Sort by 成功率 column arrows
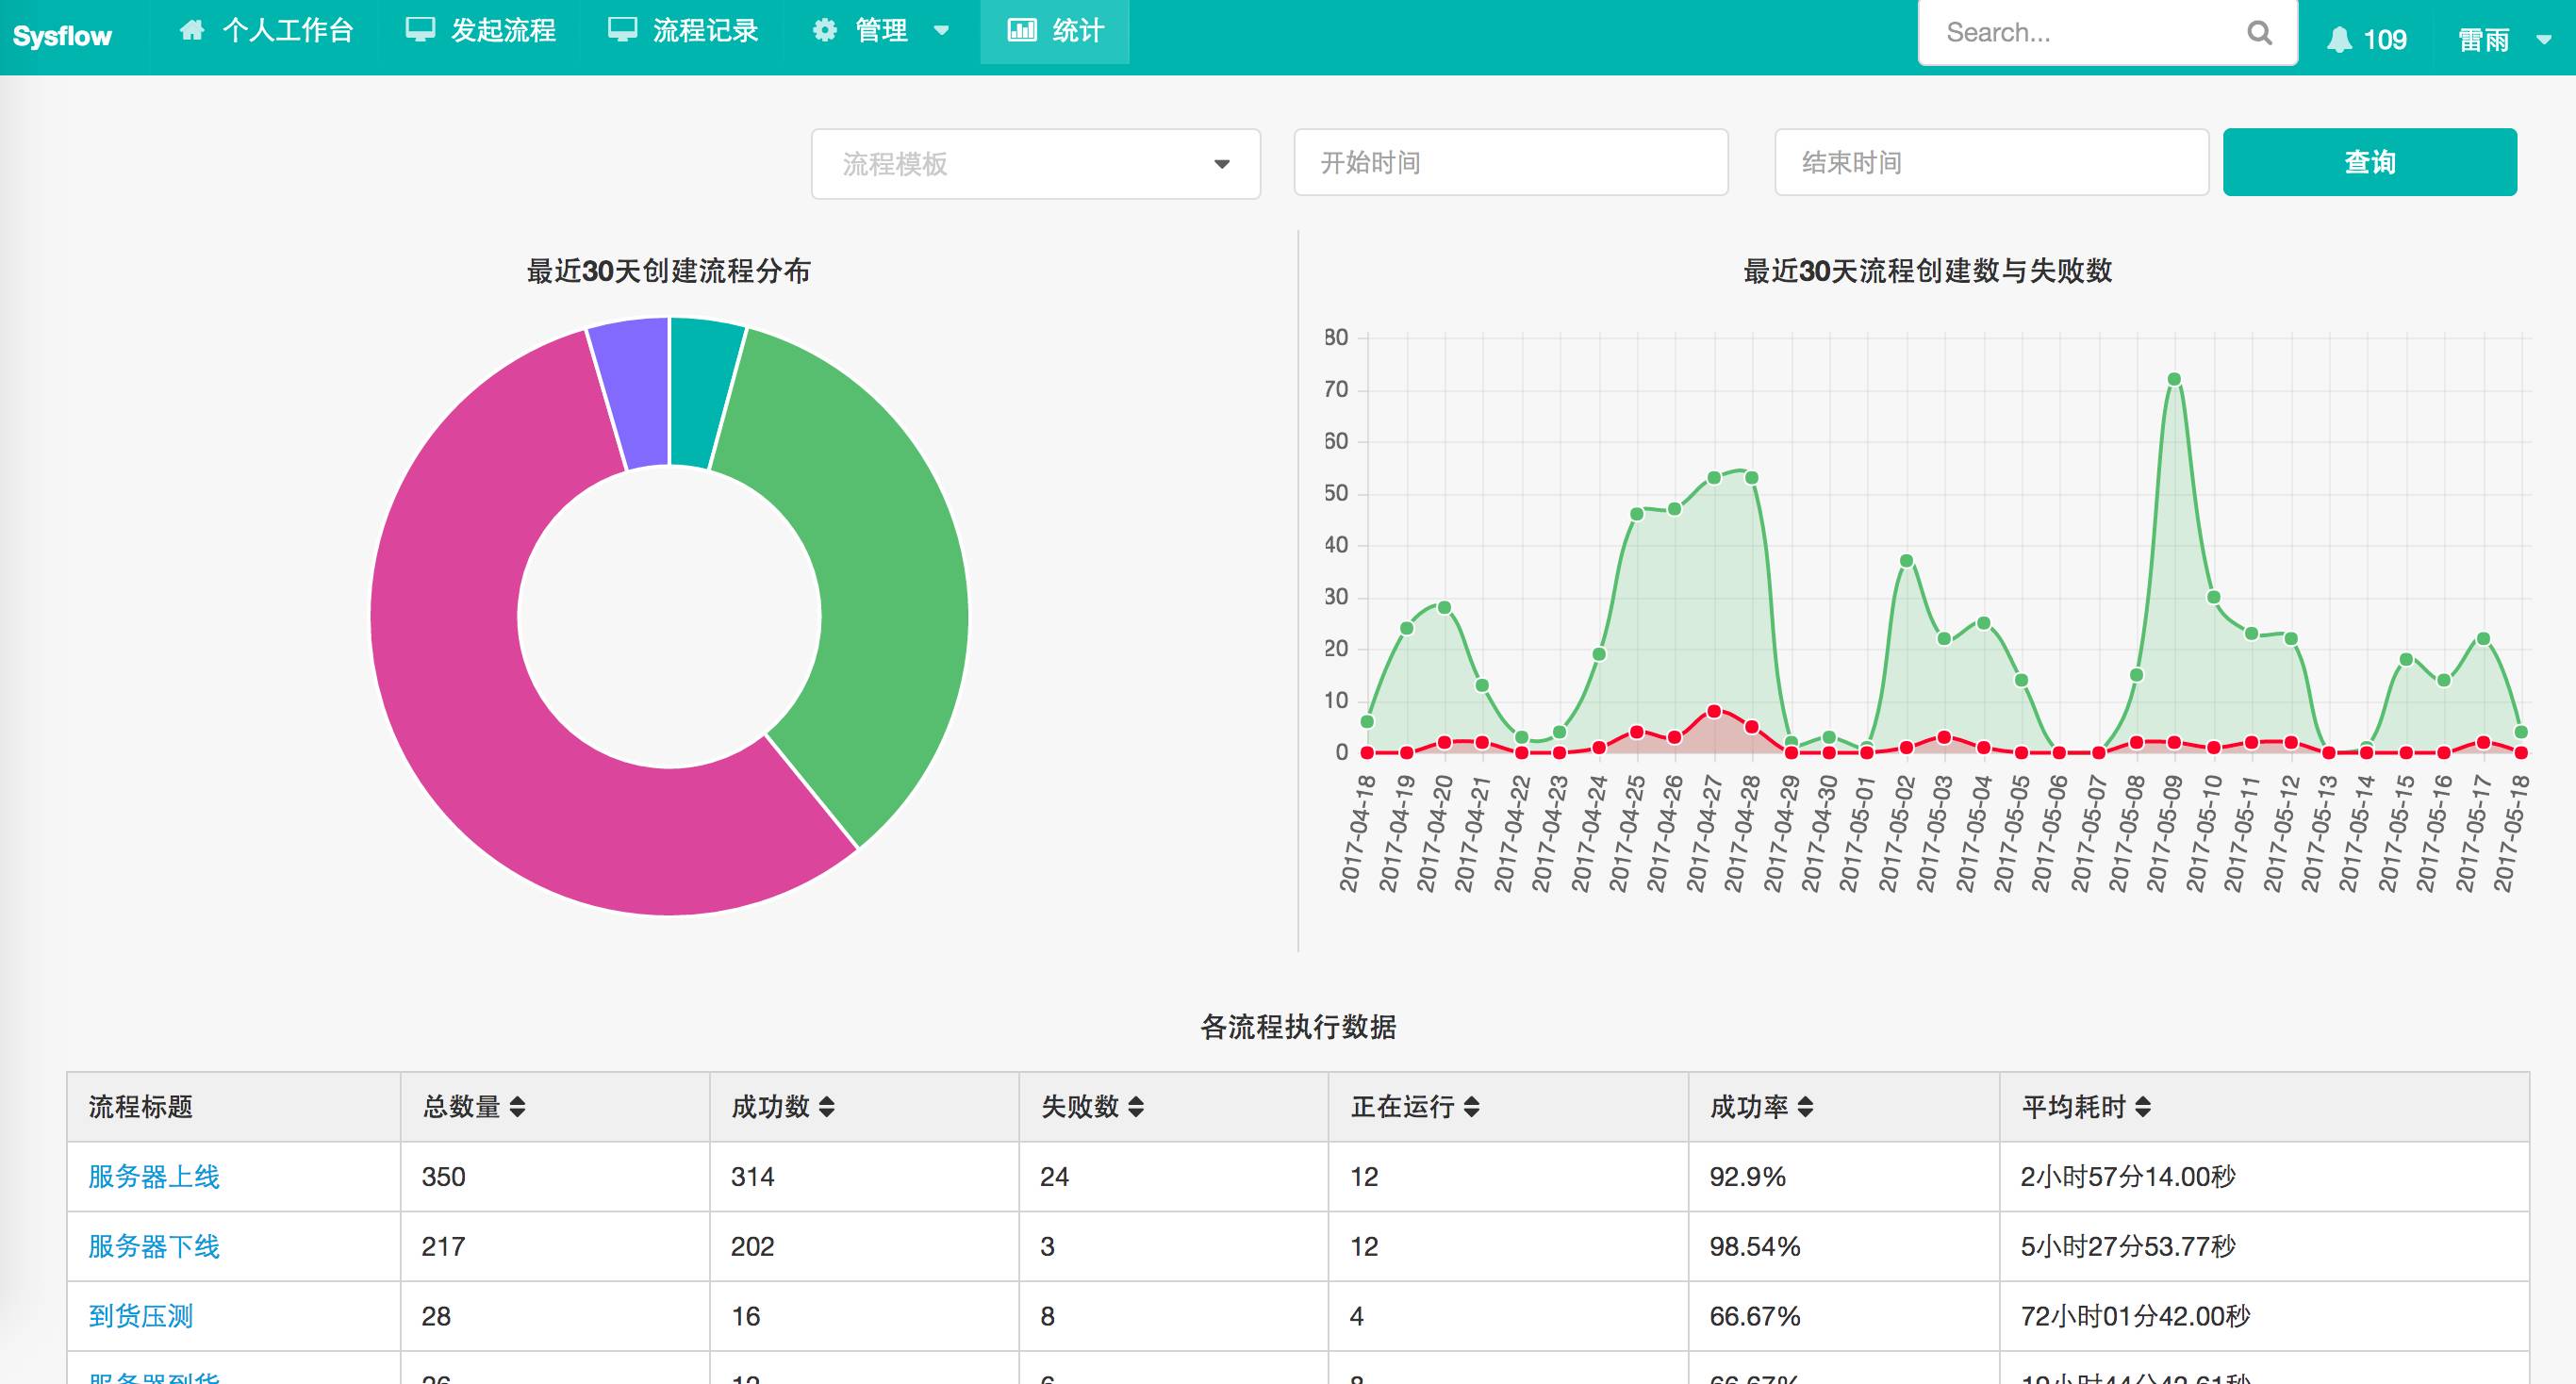Viewport: 2576px width, 1384px height. click(1805, 1107)
